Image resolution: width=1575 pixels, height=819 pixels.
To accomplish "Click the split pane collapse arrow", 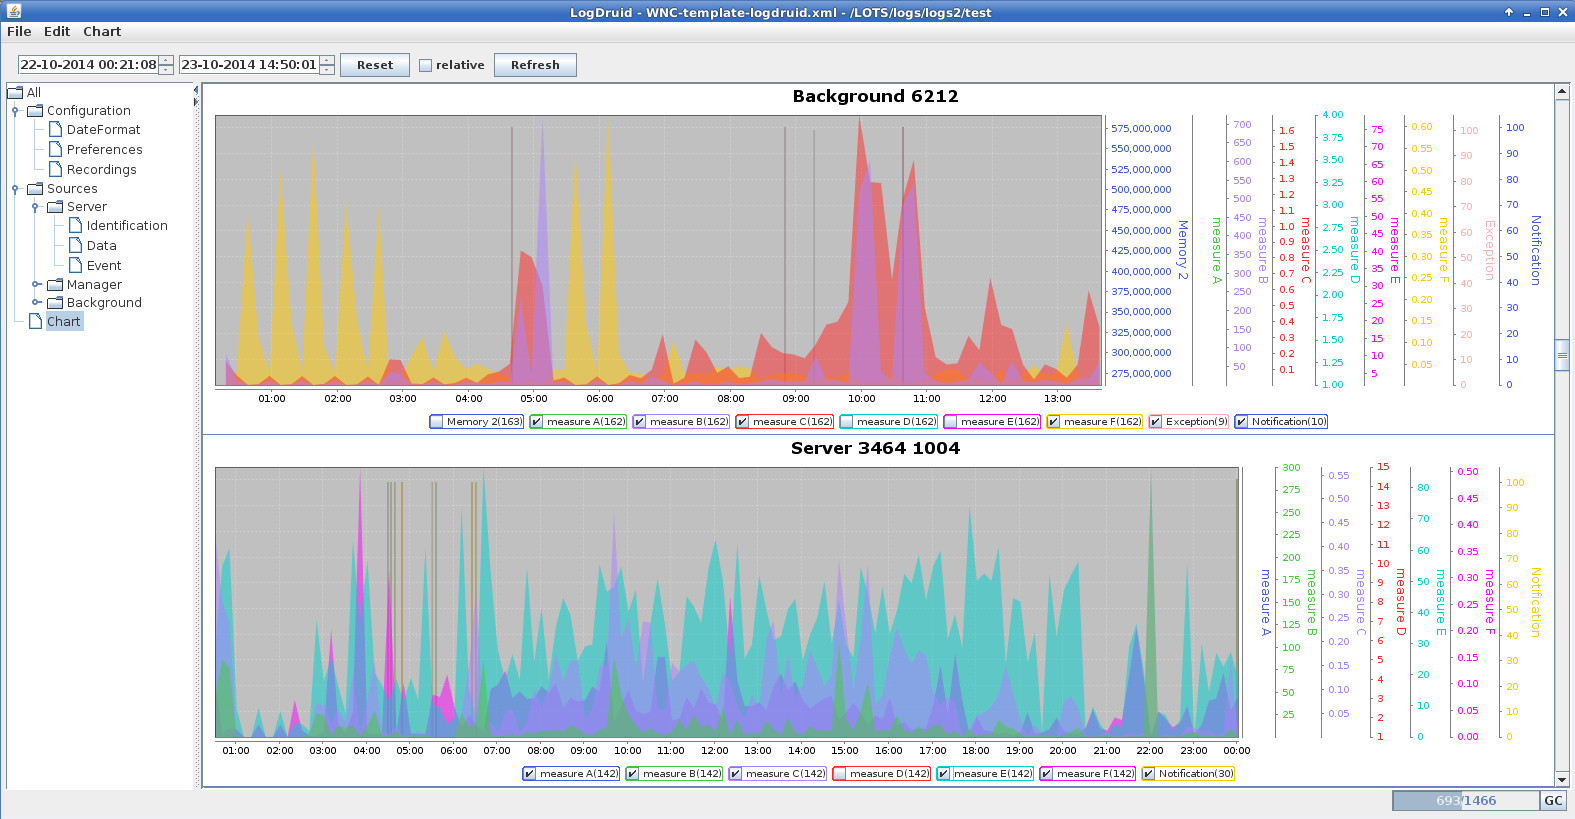I will pyautogui.click(x=196, y=90).
